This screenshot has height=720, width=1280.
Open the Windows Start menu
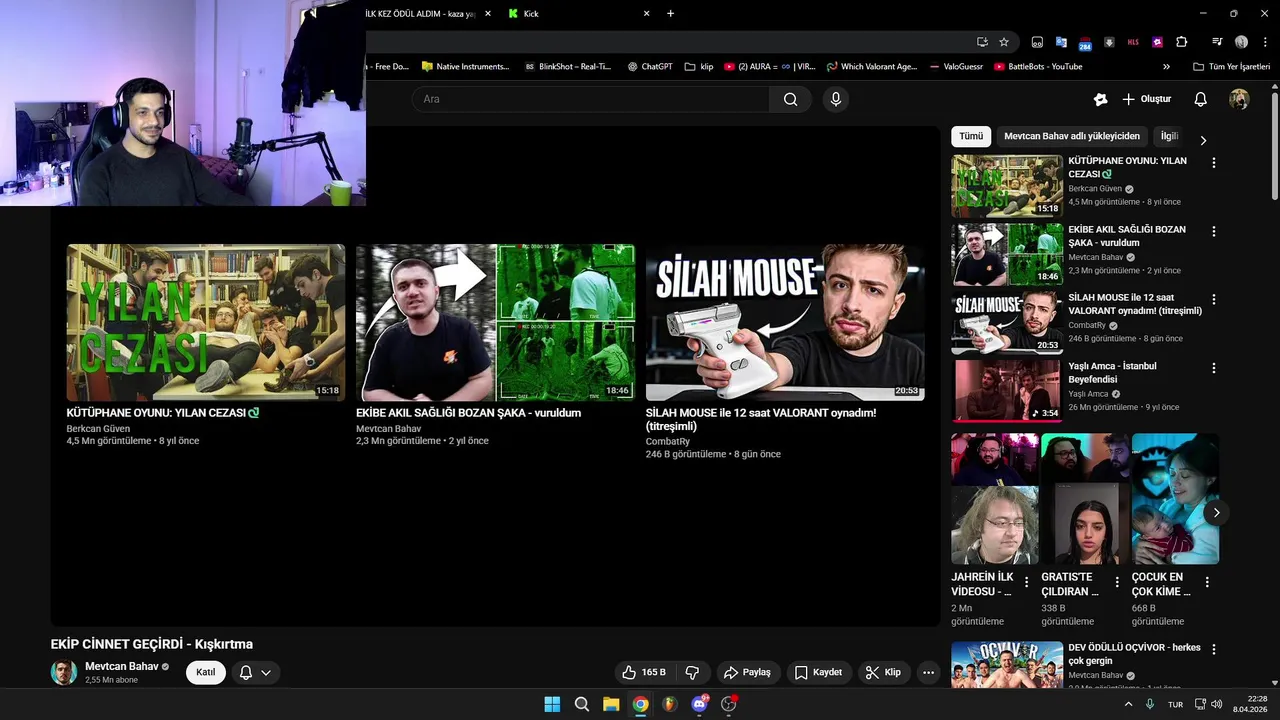[552, 704]
